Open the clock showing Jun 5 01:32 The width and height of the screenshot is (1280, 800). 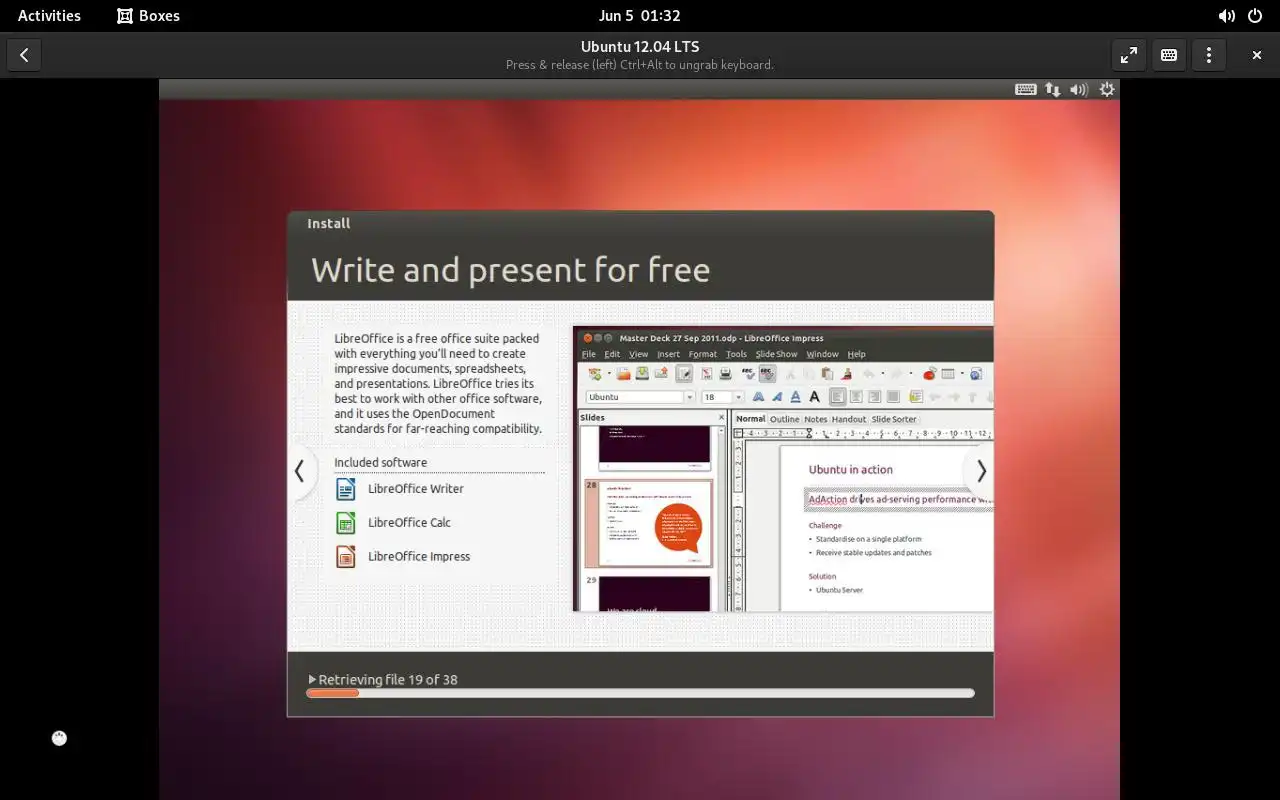[x=640, y=16]
